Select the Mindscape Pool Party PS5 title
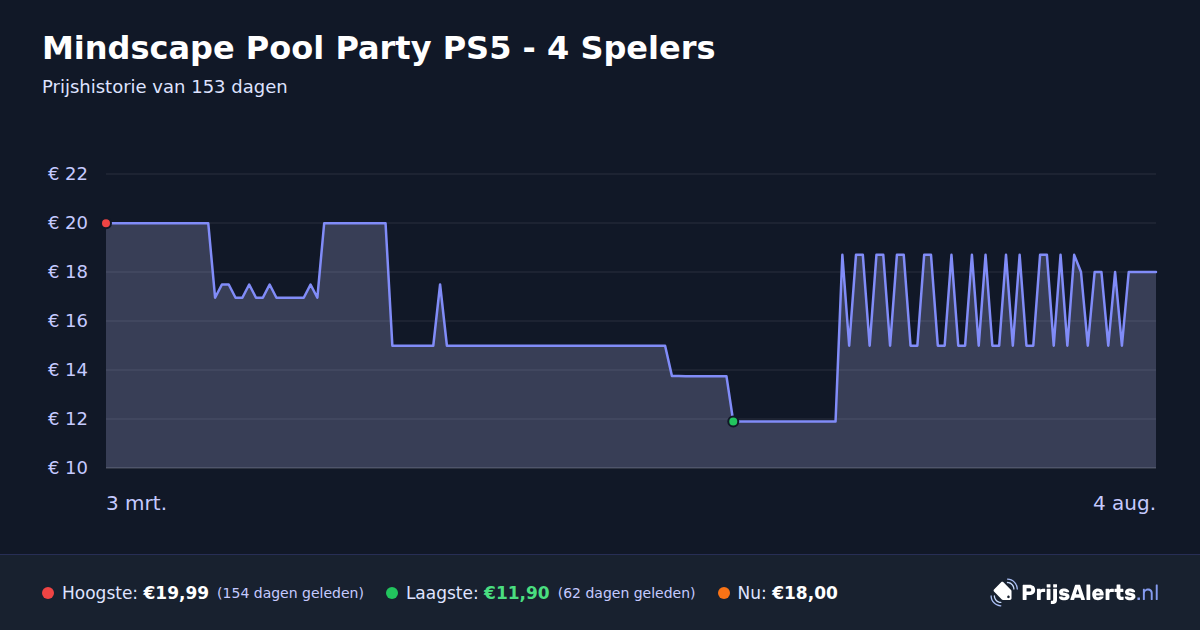 point(379,48)
